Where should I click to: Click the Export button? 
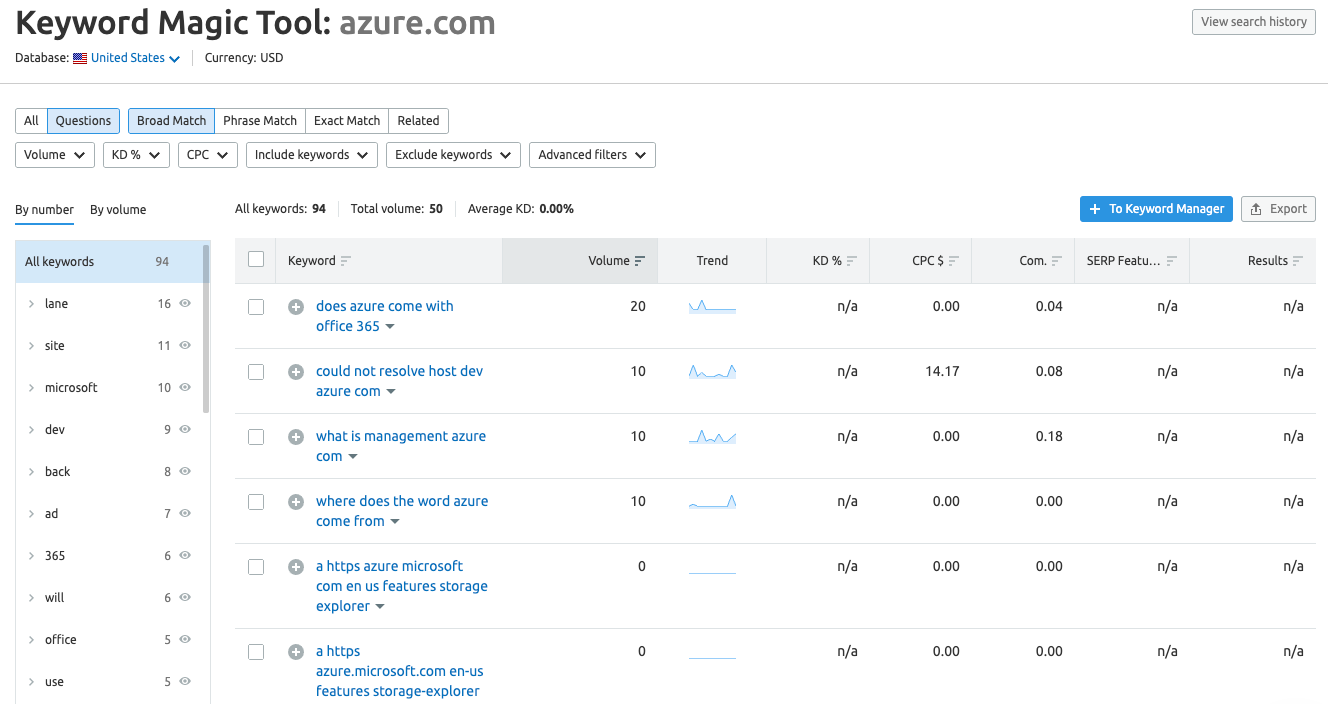(x=1278, y=209)
